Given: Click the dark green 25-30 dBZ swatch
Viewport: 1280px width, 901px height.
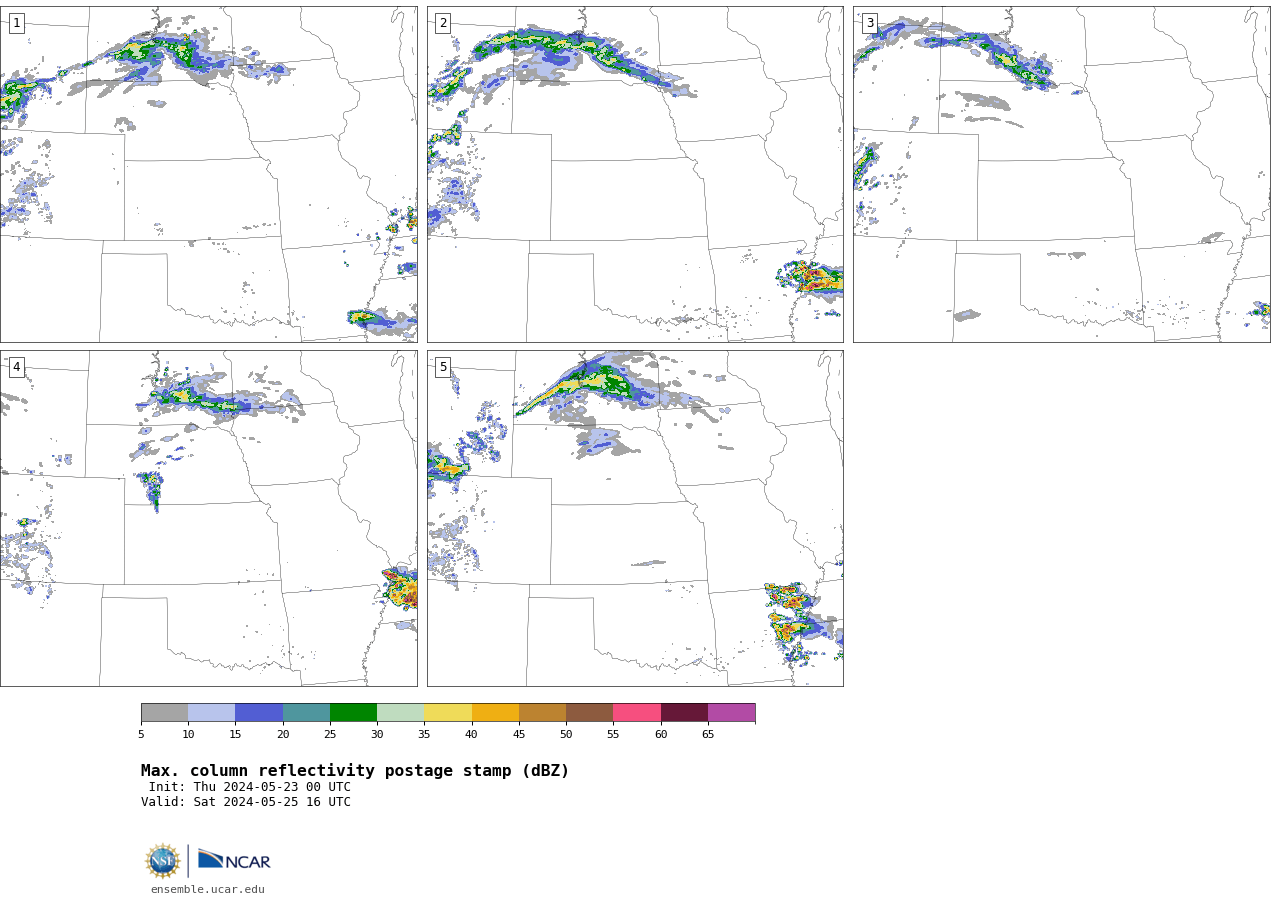Looking at the screenshot, I should click(354, 712).
